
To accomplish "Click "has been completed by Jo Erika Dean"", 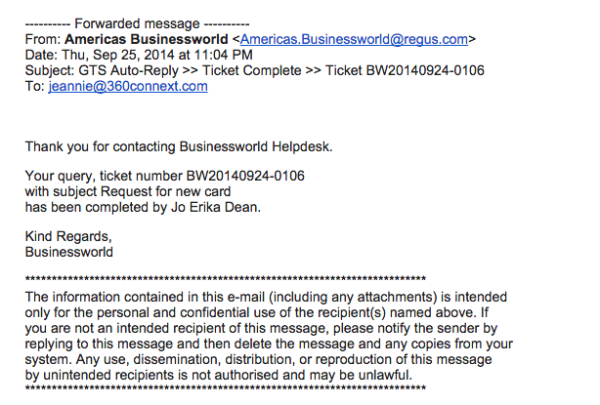I will [x=145, y=207].
